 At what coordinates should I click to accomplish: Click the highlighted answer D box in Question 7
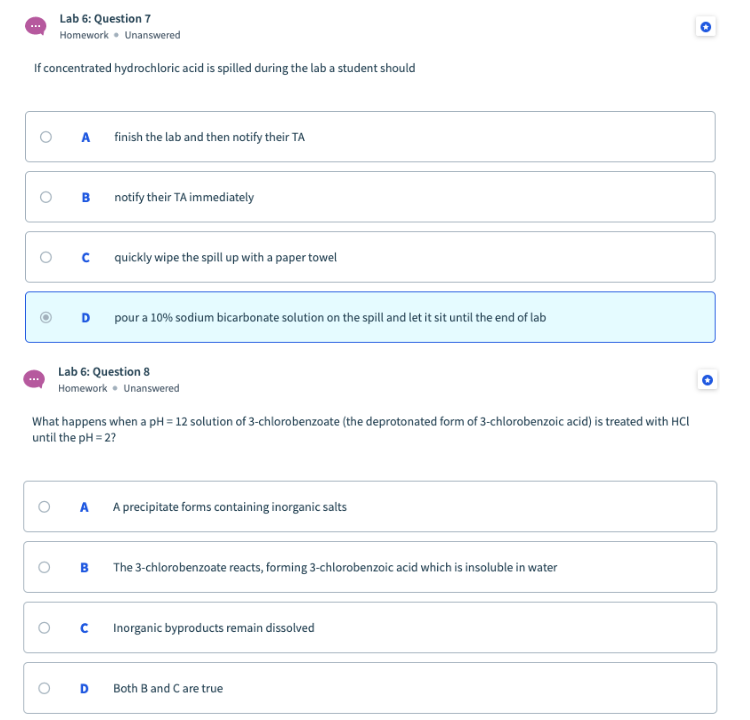[x=370, y=317]
